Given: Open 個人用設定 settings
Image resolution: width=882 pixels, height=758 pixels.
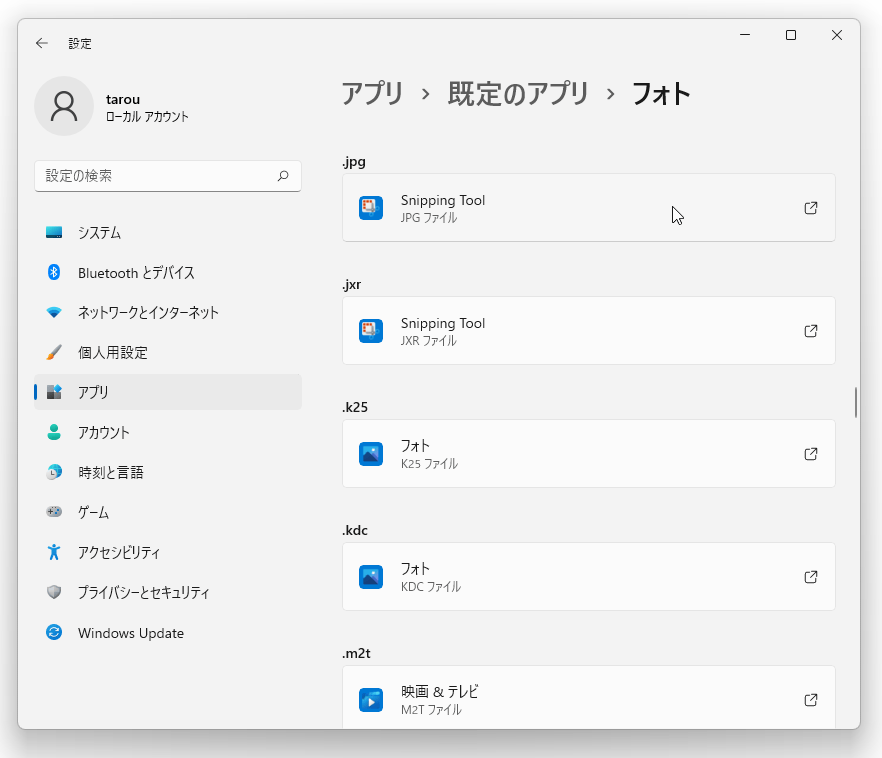Looking at the screenshot, I should (168, 353).
